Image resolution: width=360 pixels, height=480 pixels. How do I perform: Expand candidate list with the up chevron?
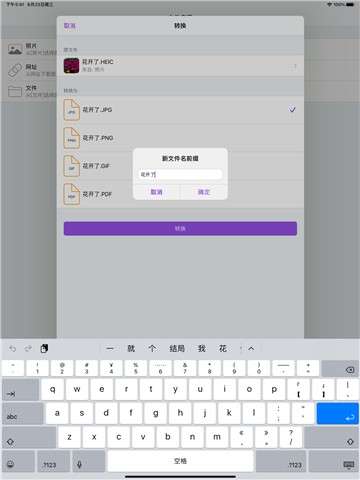coord(251,349)
